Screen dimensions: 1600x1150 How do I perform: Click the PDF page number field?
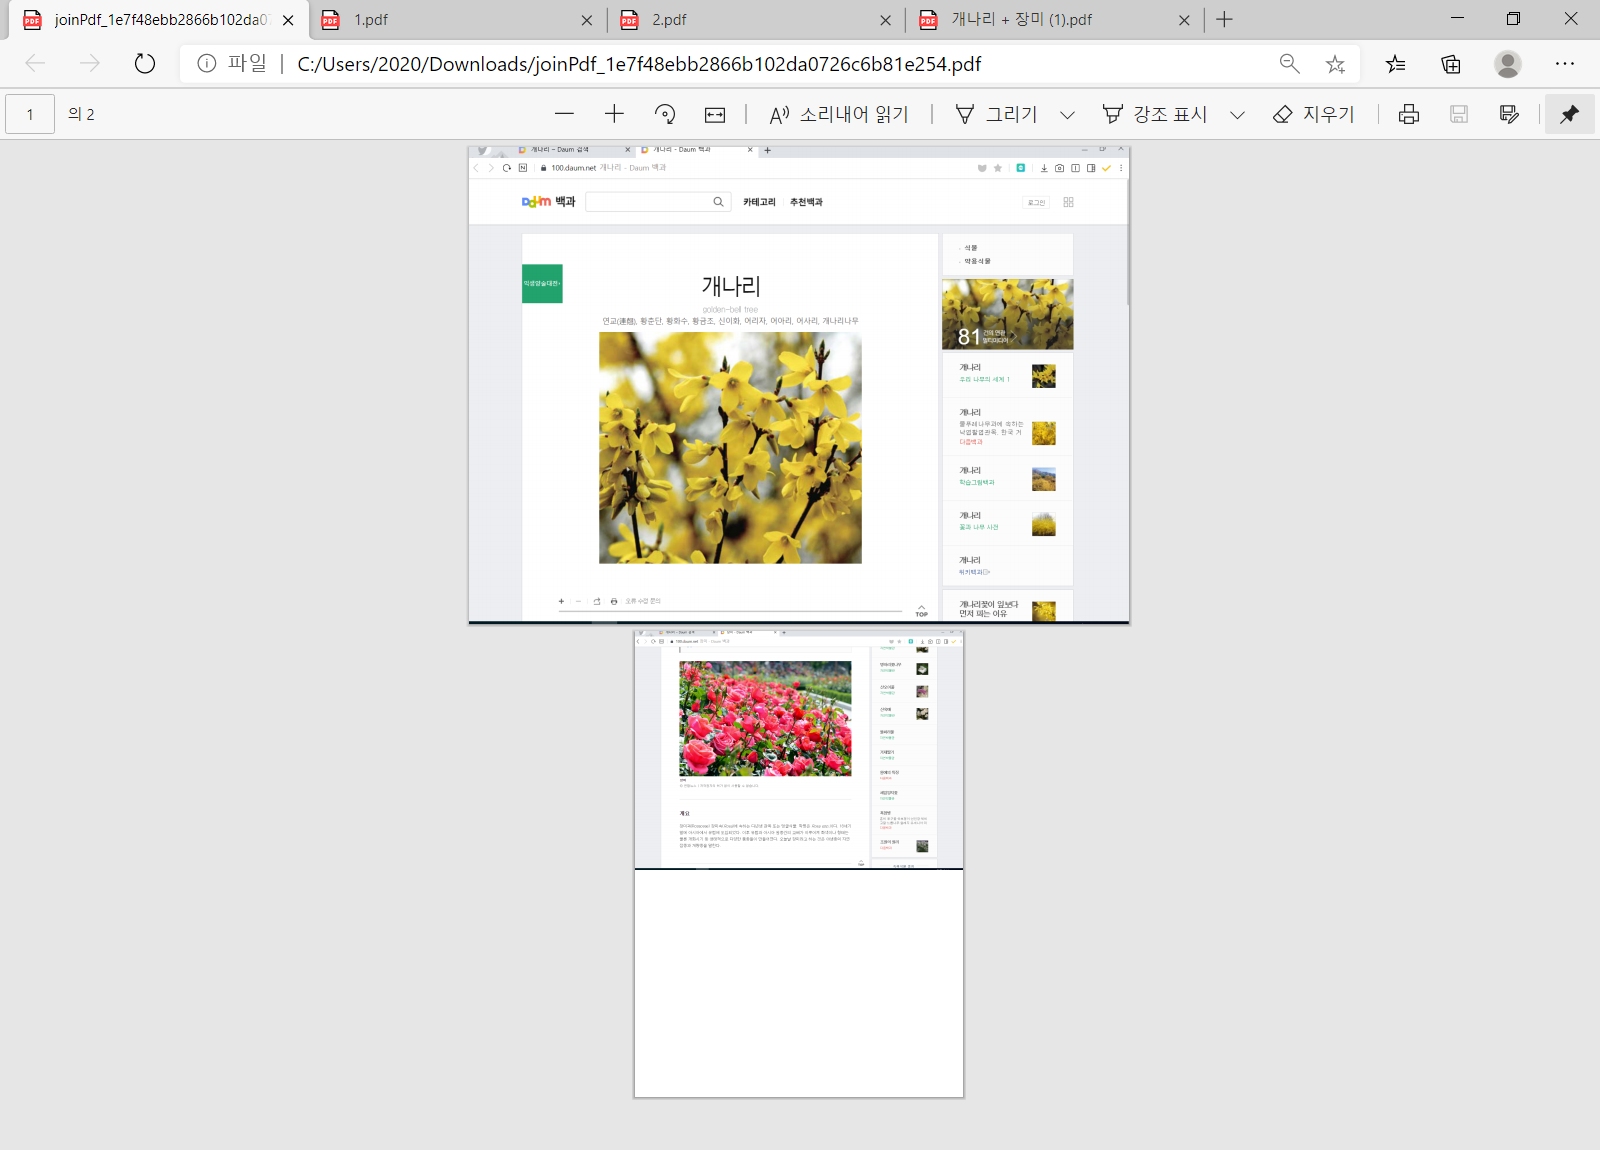[30, 115]
